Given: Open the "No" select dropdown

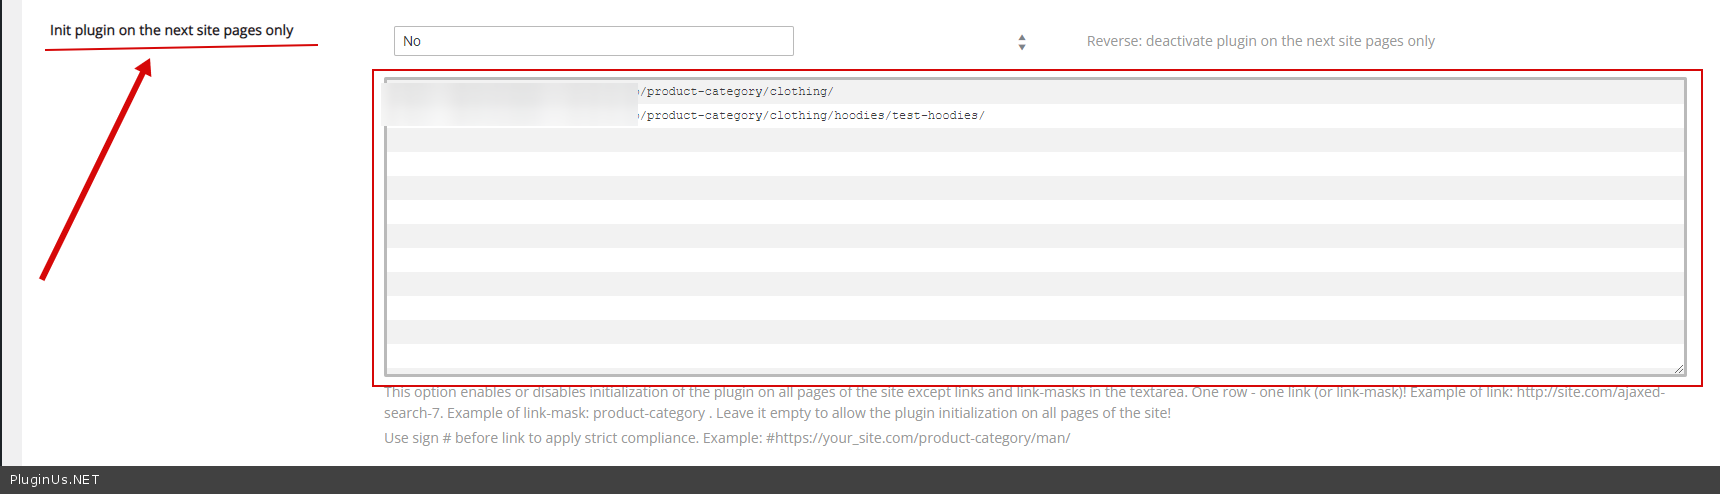Looking at the screenshot, I should [593, 41].
